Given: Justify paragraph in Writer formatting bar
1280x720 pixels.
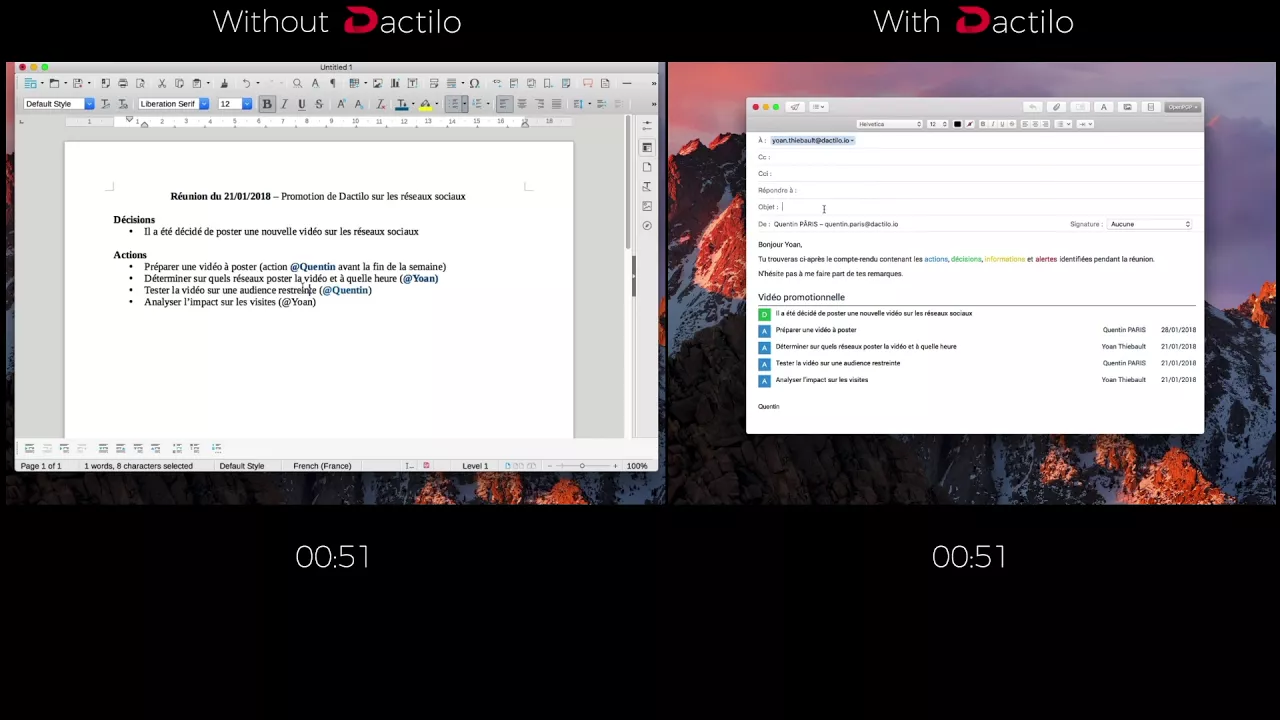Looking at the screenshot, I should 556,104.
